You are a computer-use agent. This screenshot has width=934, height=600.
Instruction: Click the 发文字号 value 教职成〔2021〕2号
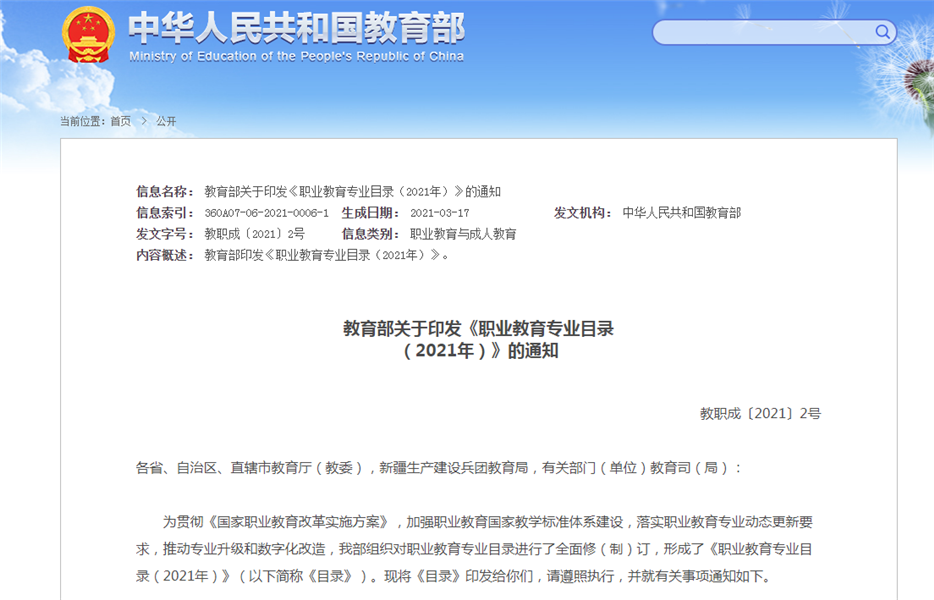tap(254, 234)
